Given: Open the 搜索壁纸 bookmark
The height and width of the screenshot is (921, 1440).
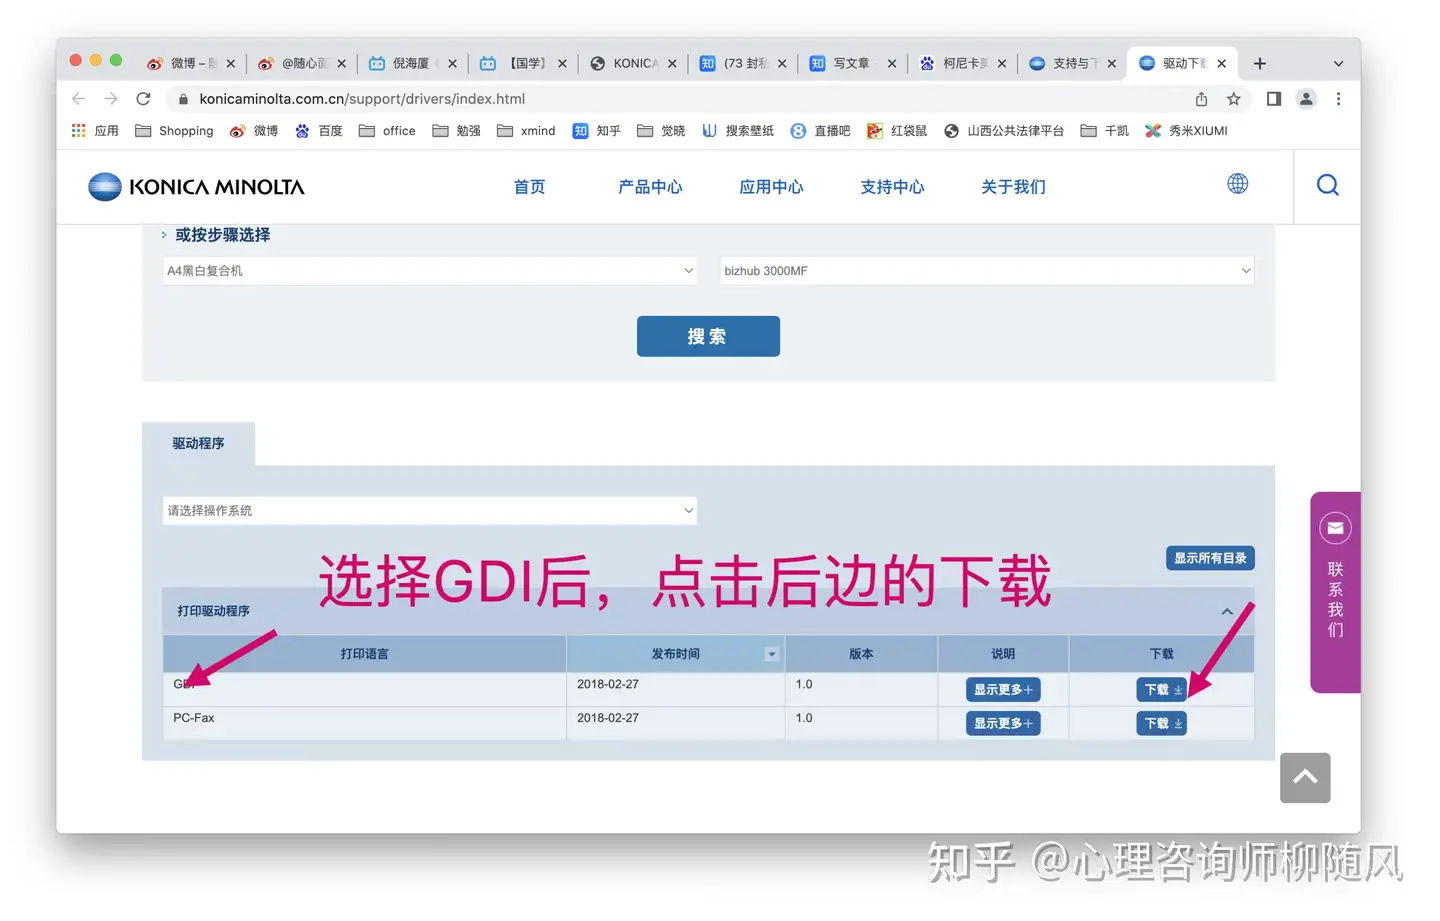Looking at the screenshot, I should [x=738, y=131].
